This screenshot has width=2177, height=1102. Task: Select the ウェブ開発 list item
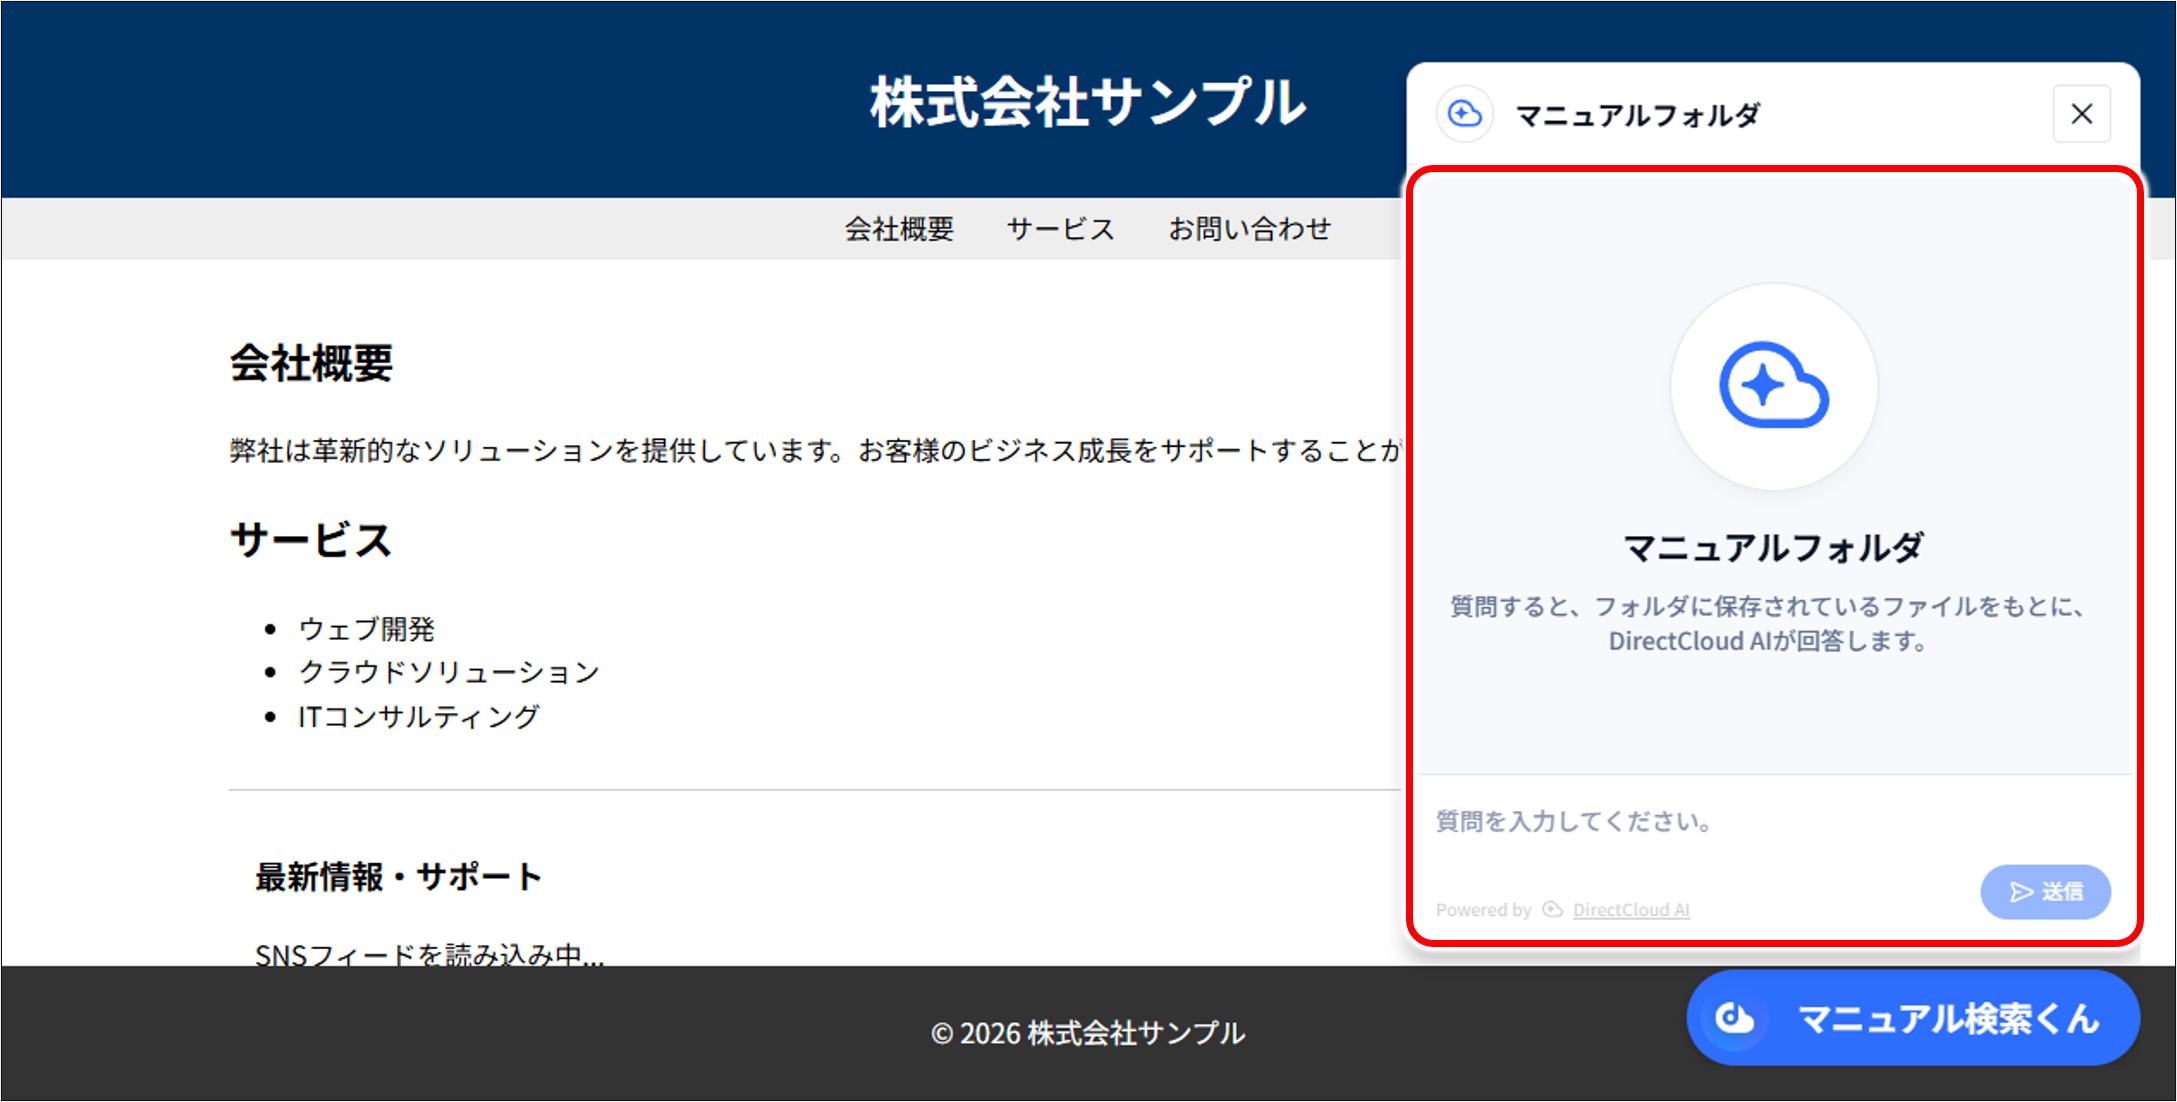pyautogui.click(x=366, y=629)
